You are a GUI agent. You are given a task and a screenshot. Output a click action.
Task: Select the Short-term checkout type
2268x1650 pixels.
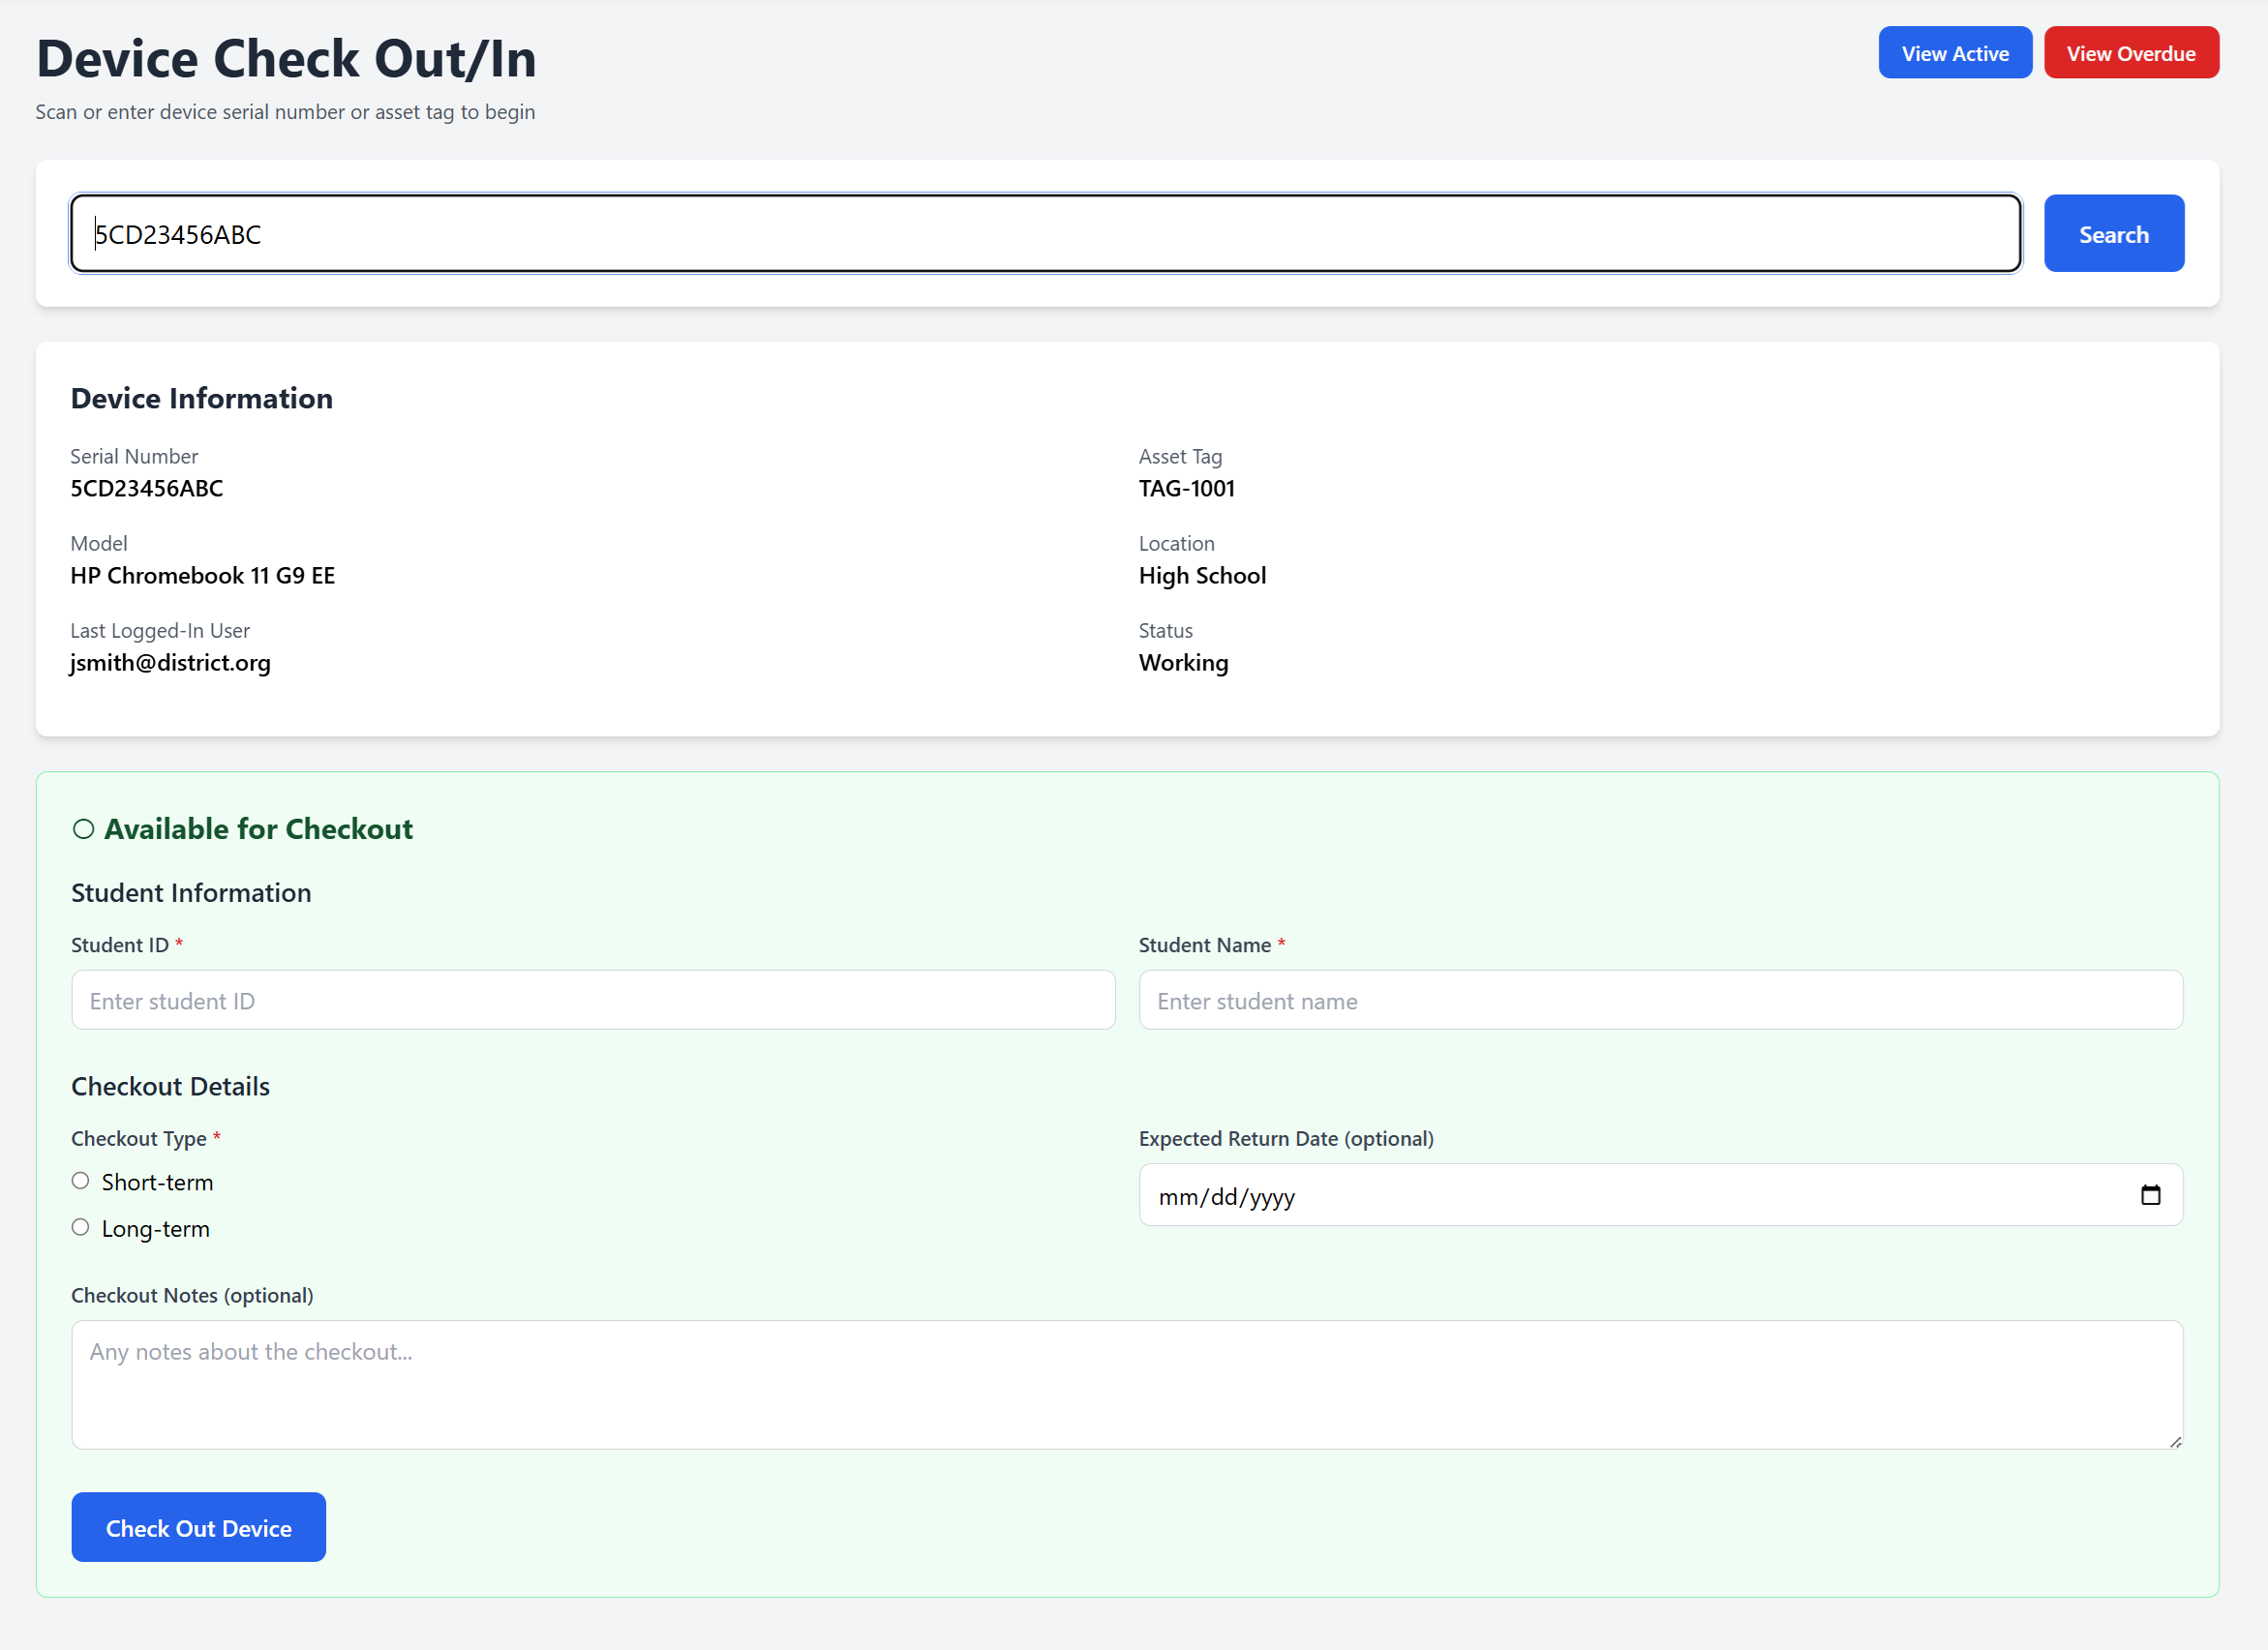(80, 1180)
